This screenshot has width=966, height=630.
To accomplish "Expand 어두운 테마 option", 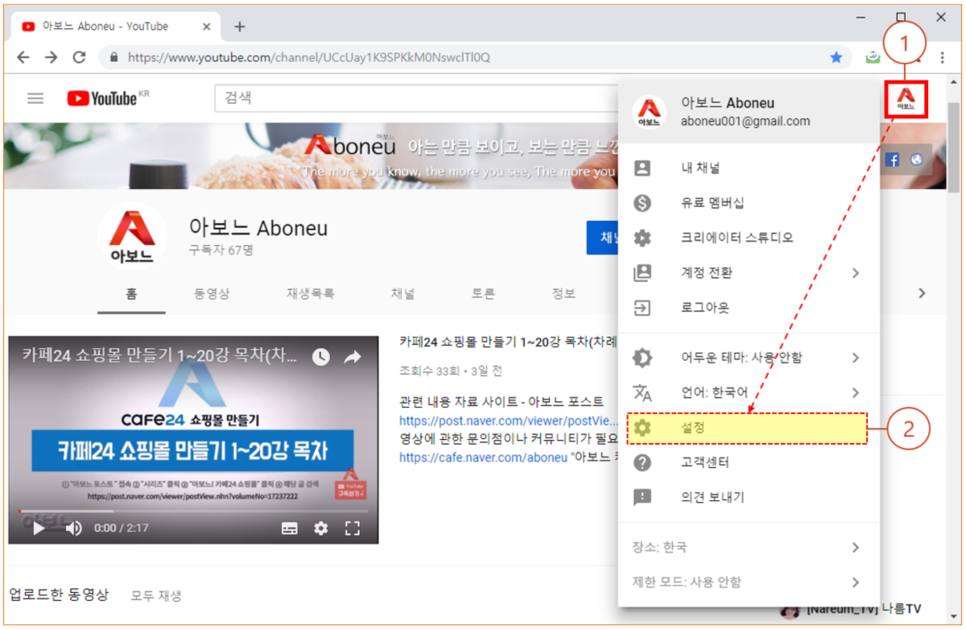I will point(749,358).
